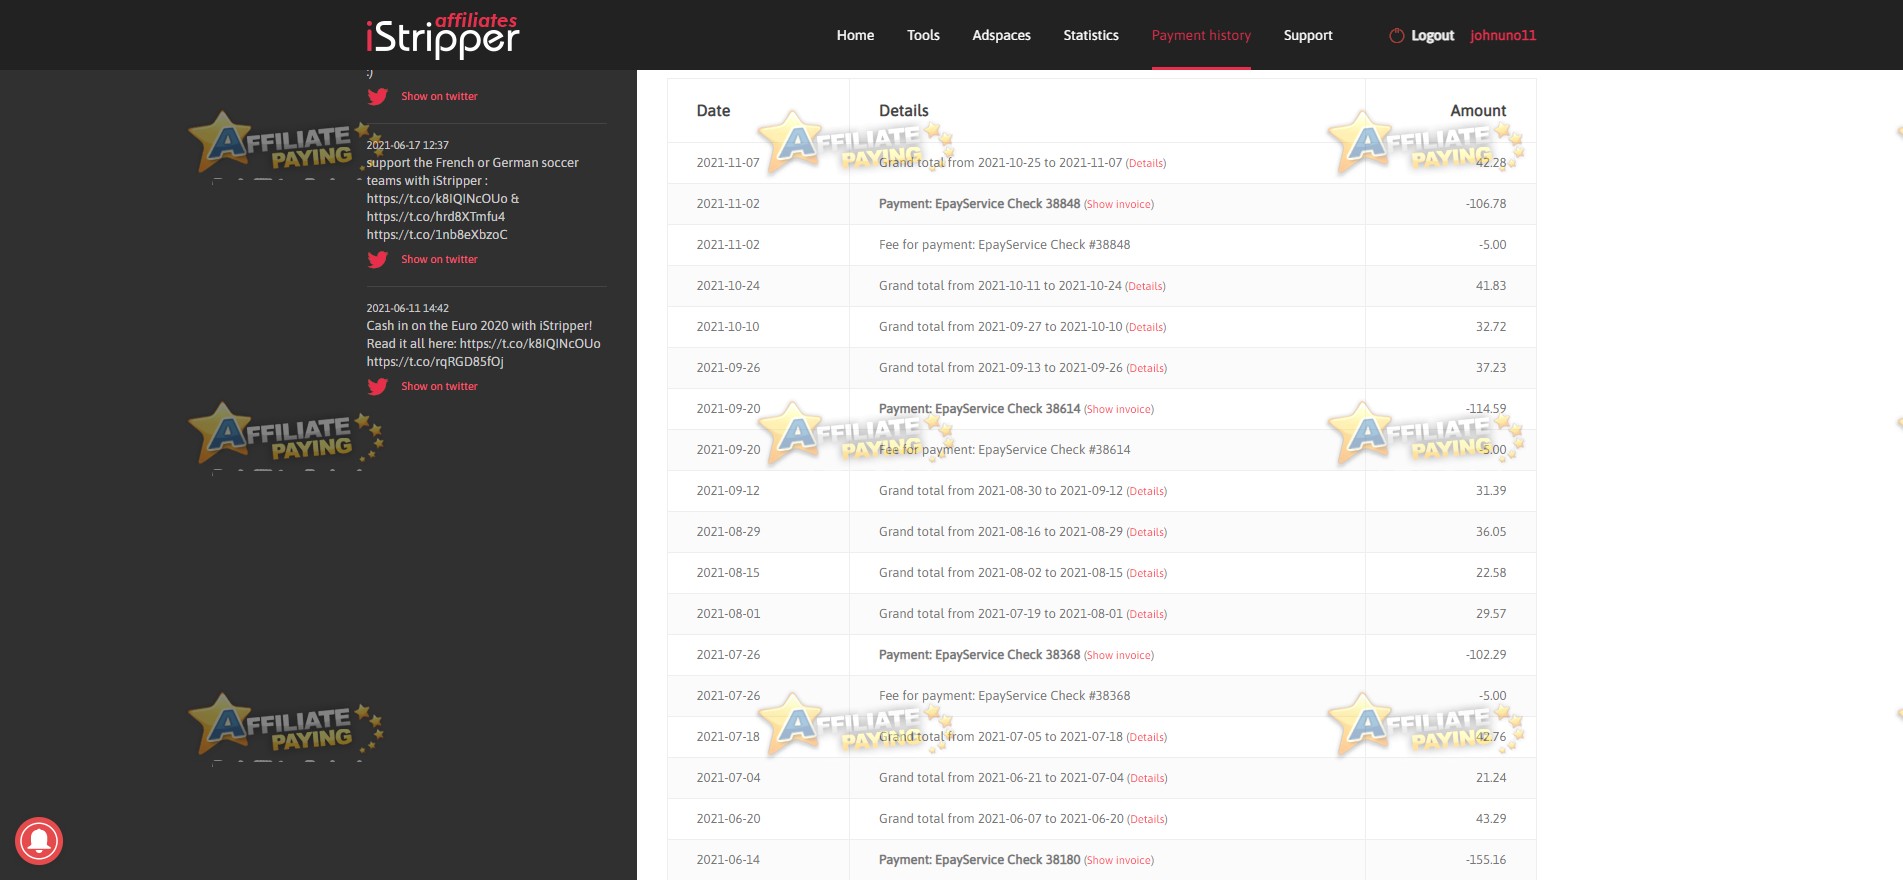This screenshot has height=880, width=1903.
Task: Open Details for 2021-08-30 to 2021-09-12 total
Action: tap(1147, 491)
